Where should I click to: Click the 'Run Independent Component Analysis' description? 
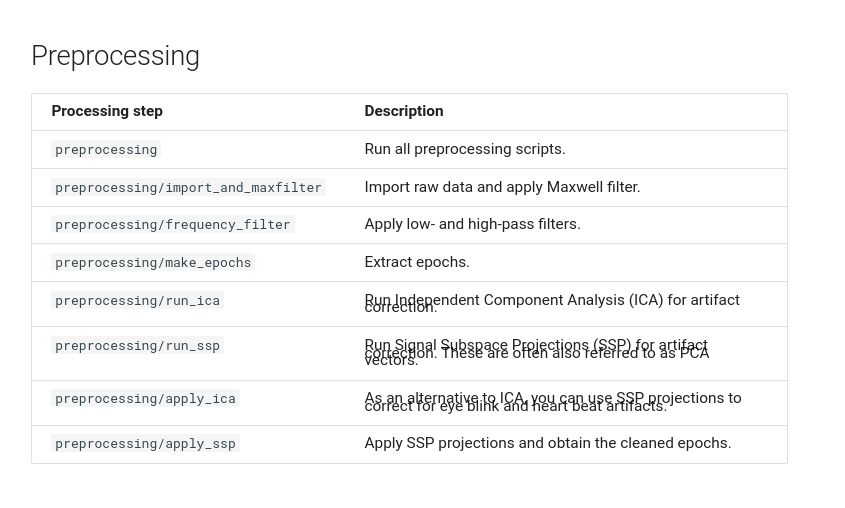[x=552, y=303]
